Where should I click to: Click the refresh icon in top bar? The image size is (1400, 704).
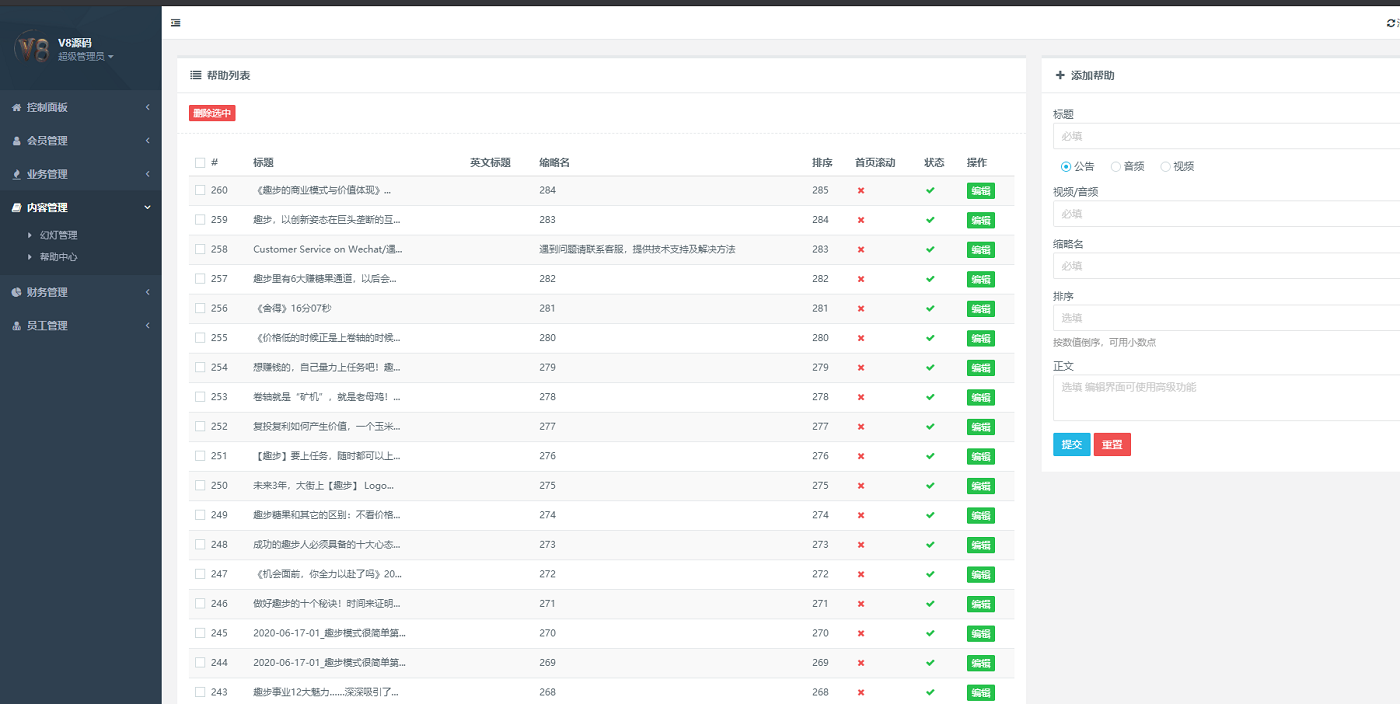coord(1390,23)
